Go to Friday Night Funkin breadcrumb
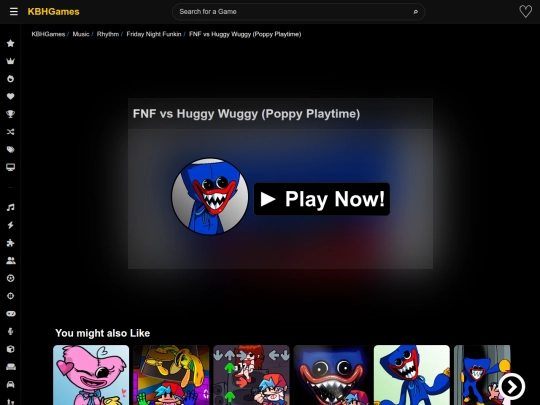Viewport: 540px width, 405px height. [154, 34]
